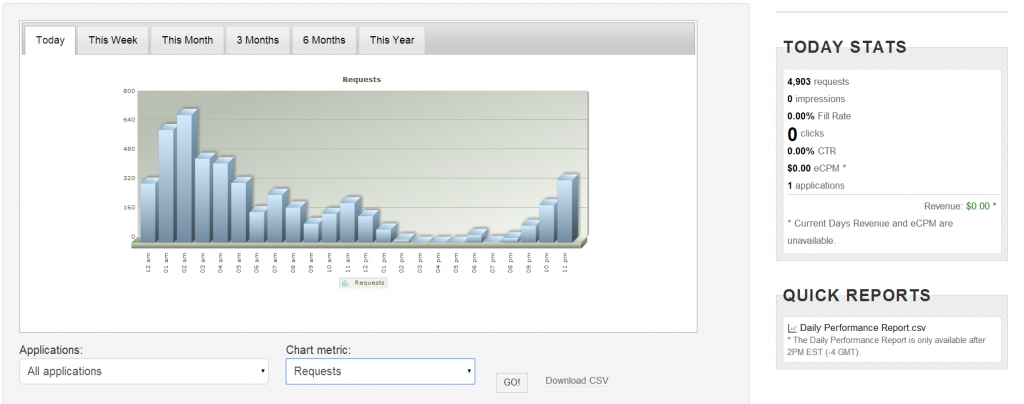Click the 03 am requests bar
The width and height of the screenshot is (1024, 404).
pos(203,200)
